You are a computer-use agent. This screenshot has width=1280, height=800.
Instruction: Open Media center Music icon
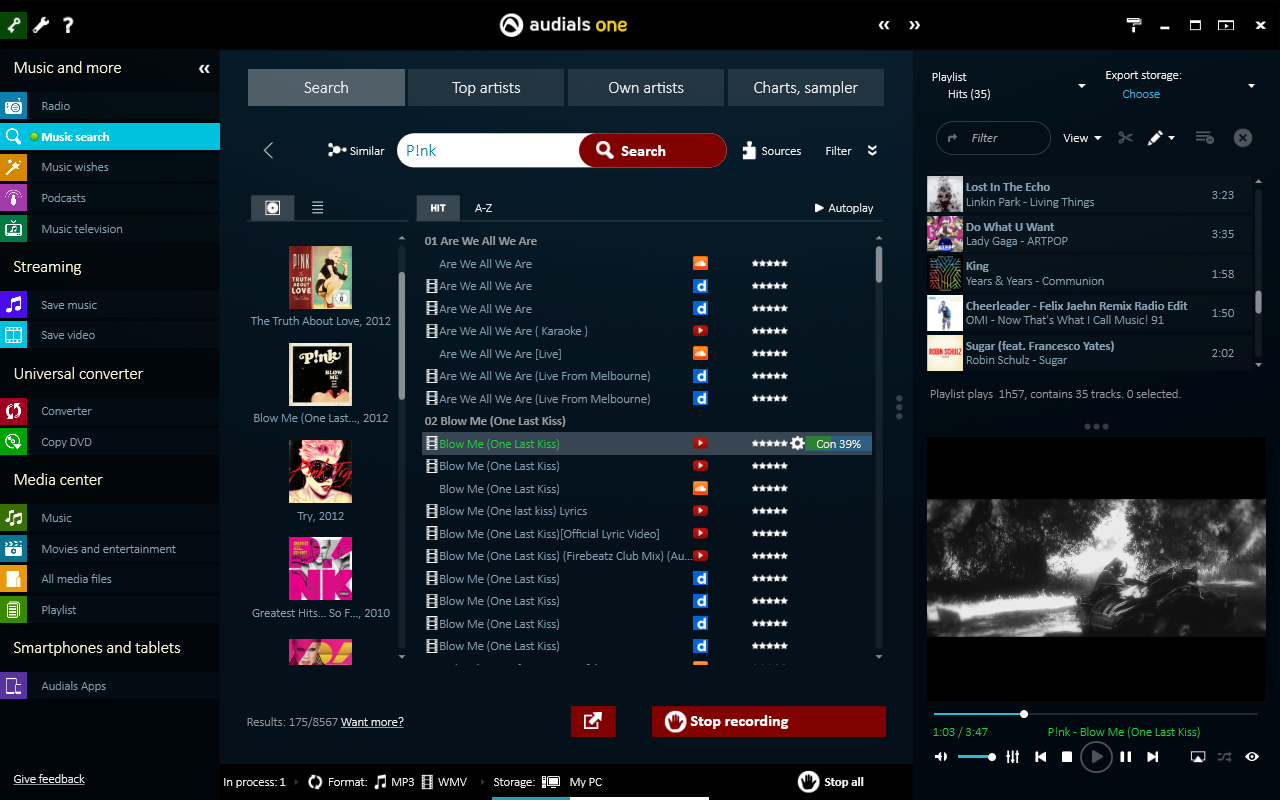coord(14,518)
